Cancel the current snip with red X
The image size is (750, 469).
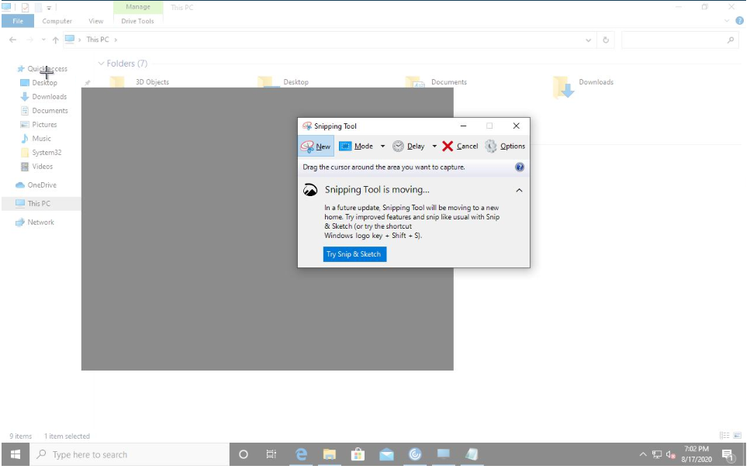coord(460,146)
